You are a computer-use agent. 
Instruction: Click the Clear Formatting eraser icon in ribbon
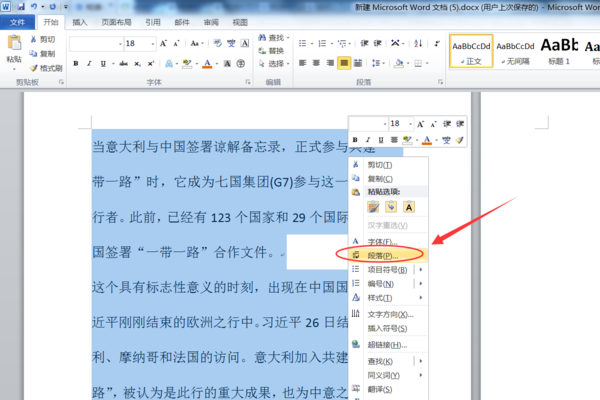[218, 44]
